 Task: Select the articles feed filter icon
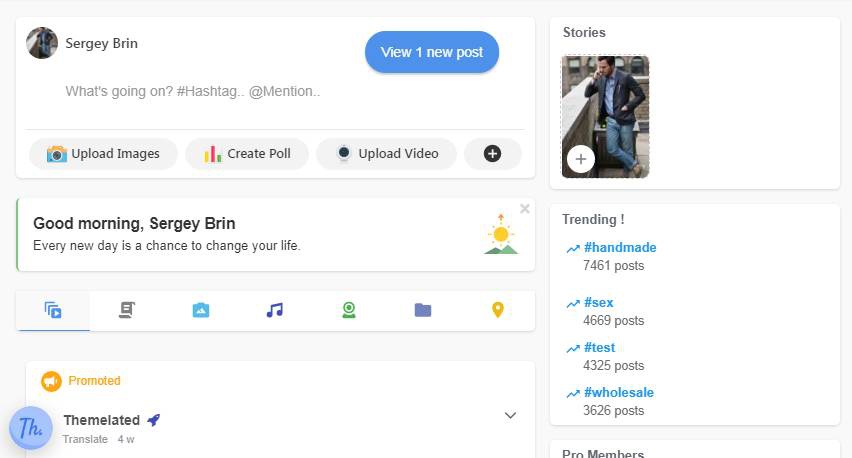point(127,311)
